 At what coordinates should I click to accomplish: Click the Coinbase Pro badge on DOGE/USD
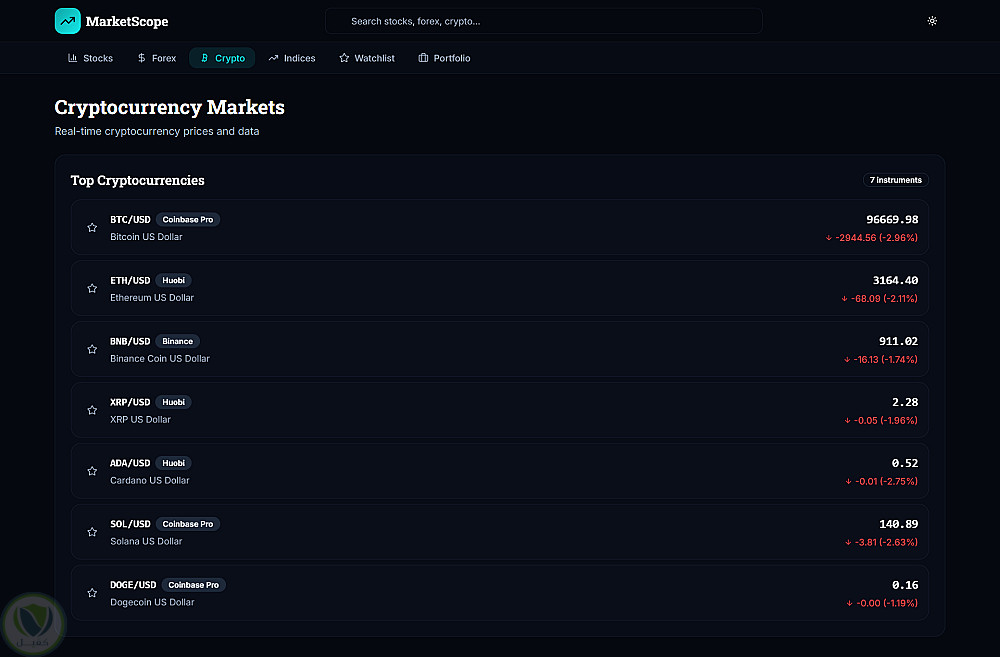pos(193,585)
